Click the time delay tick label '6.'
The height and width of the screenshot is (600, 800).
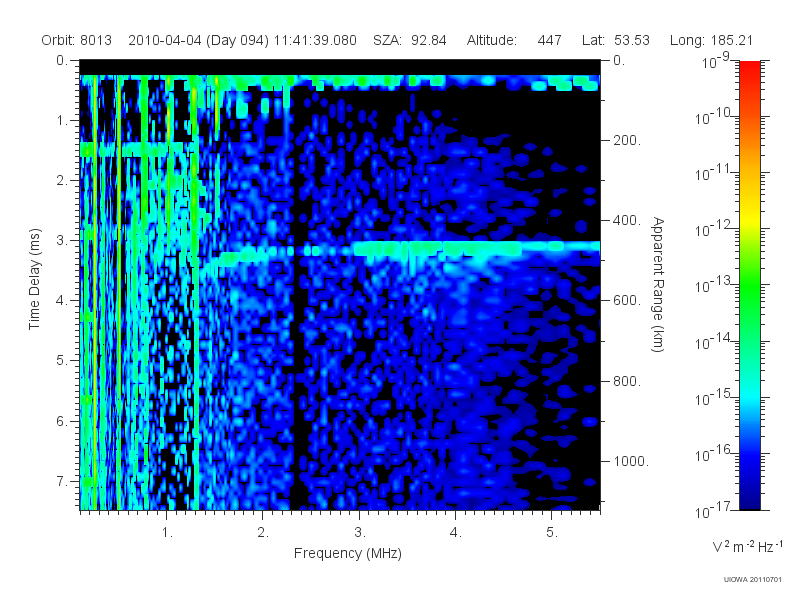[x=62, y=421]
